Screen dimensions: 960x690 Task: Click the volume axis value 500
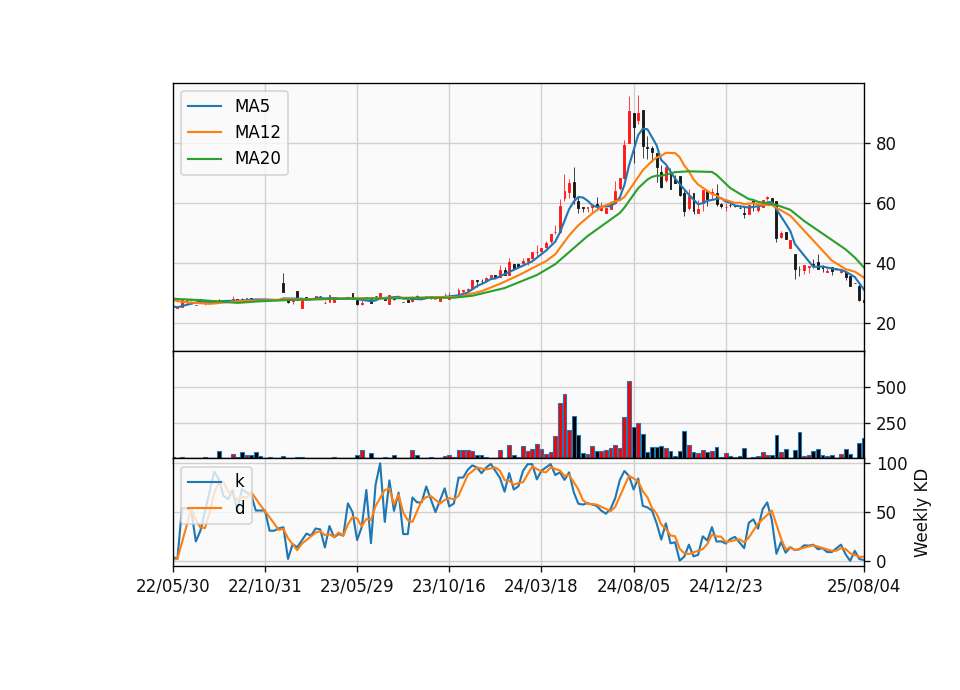pyautogui.click(x=891, y=388)
